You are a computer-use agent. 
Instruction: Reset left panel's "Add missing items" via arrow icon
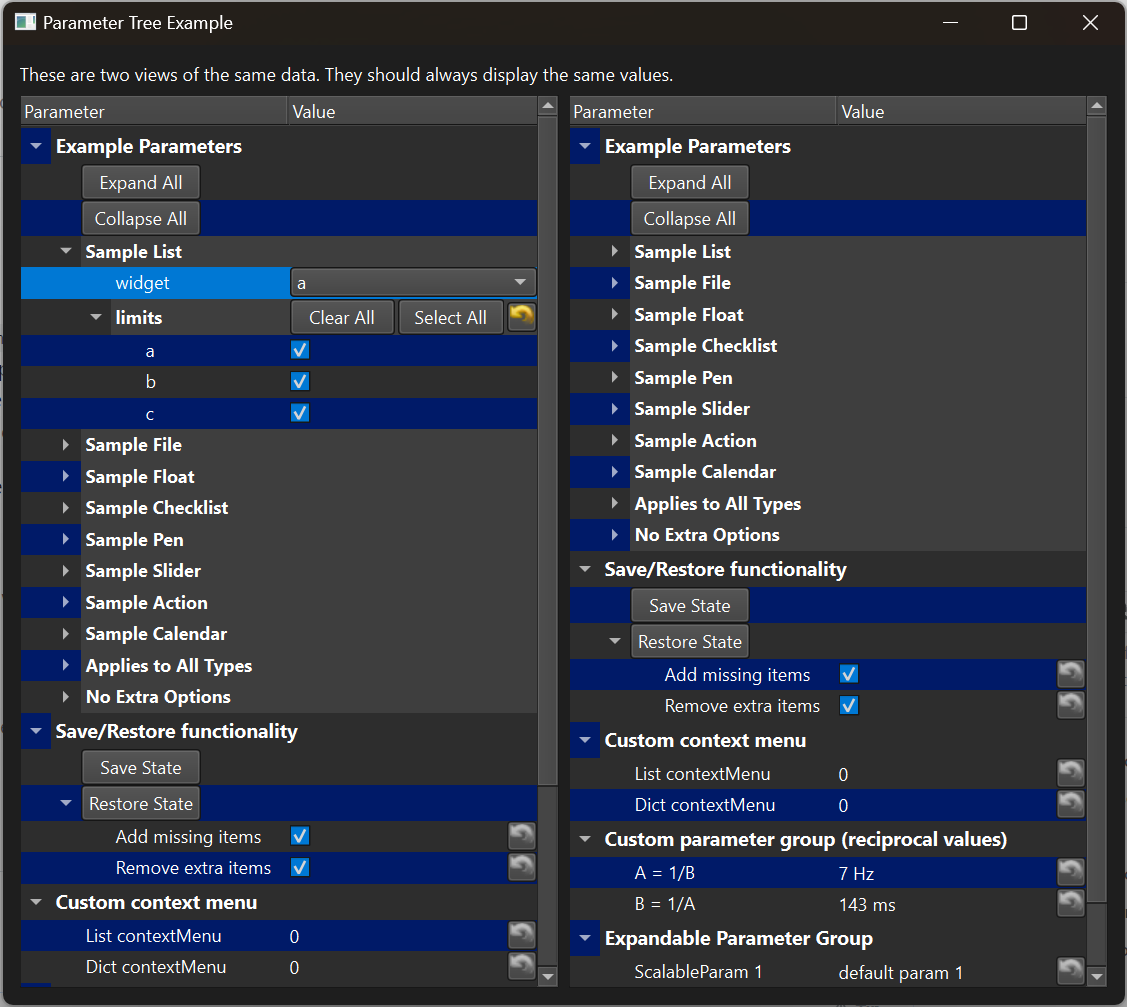(x=521, y=836)
